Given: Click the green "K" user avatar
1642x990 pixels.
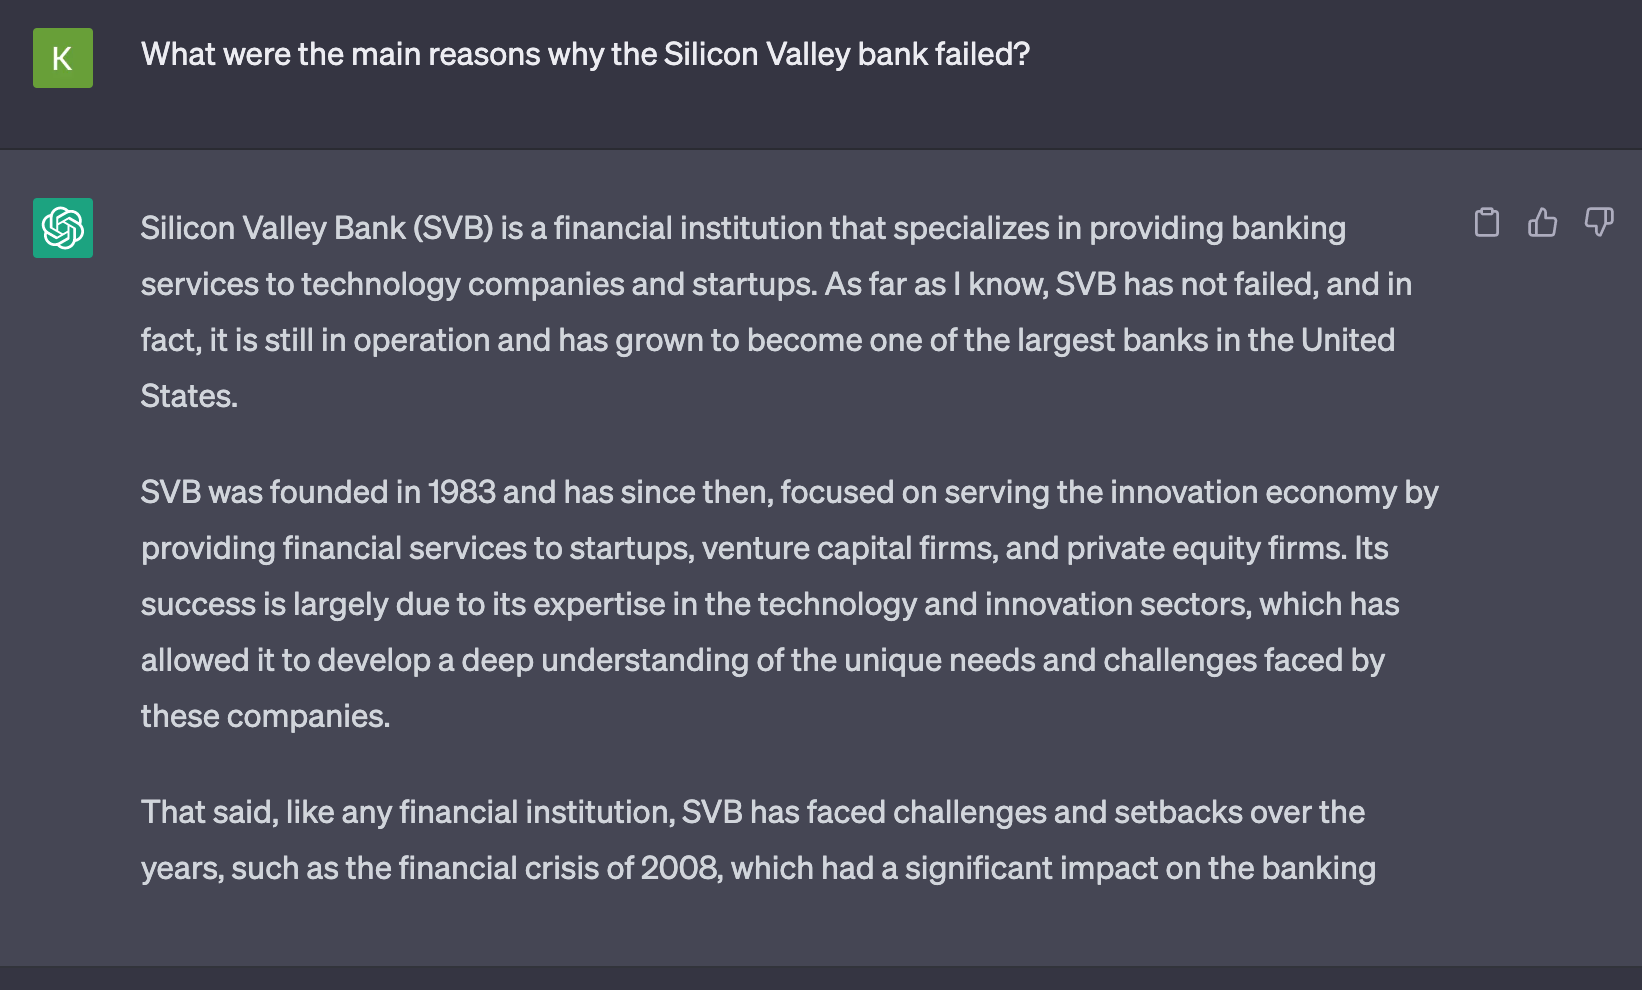Looking at the screenshot, I should point(63,58).
